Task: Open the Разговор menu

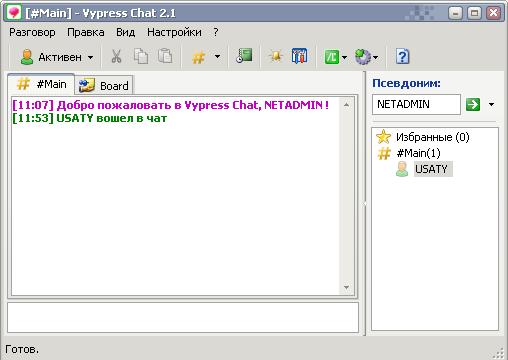Action: tap(32, 32)
